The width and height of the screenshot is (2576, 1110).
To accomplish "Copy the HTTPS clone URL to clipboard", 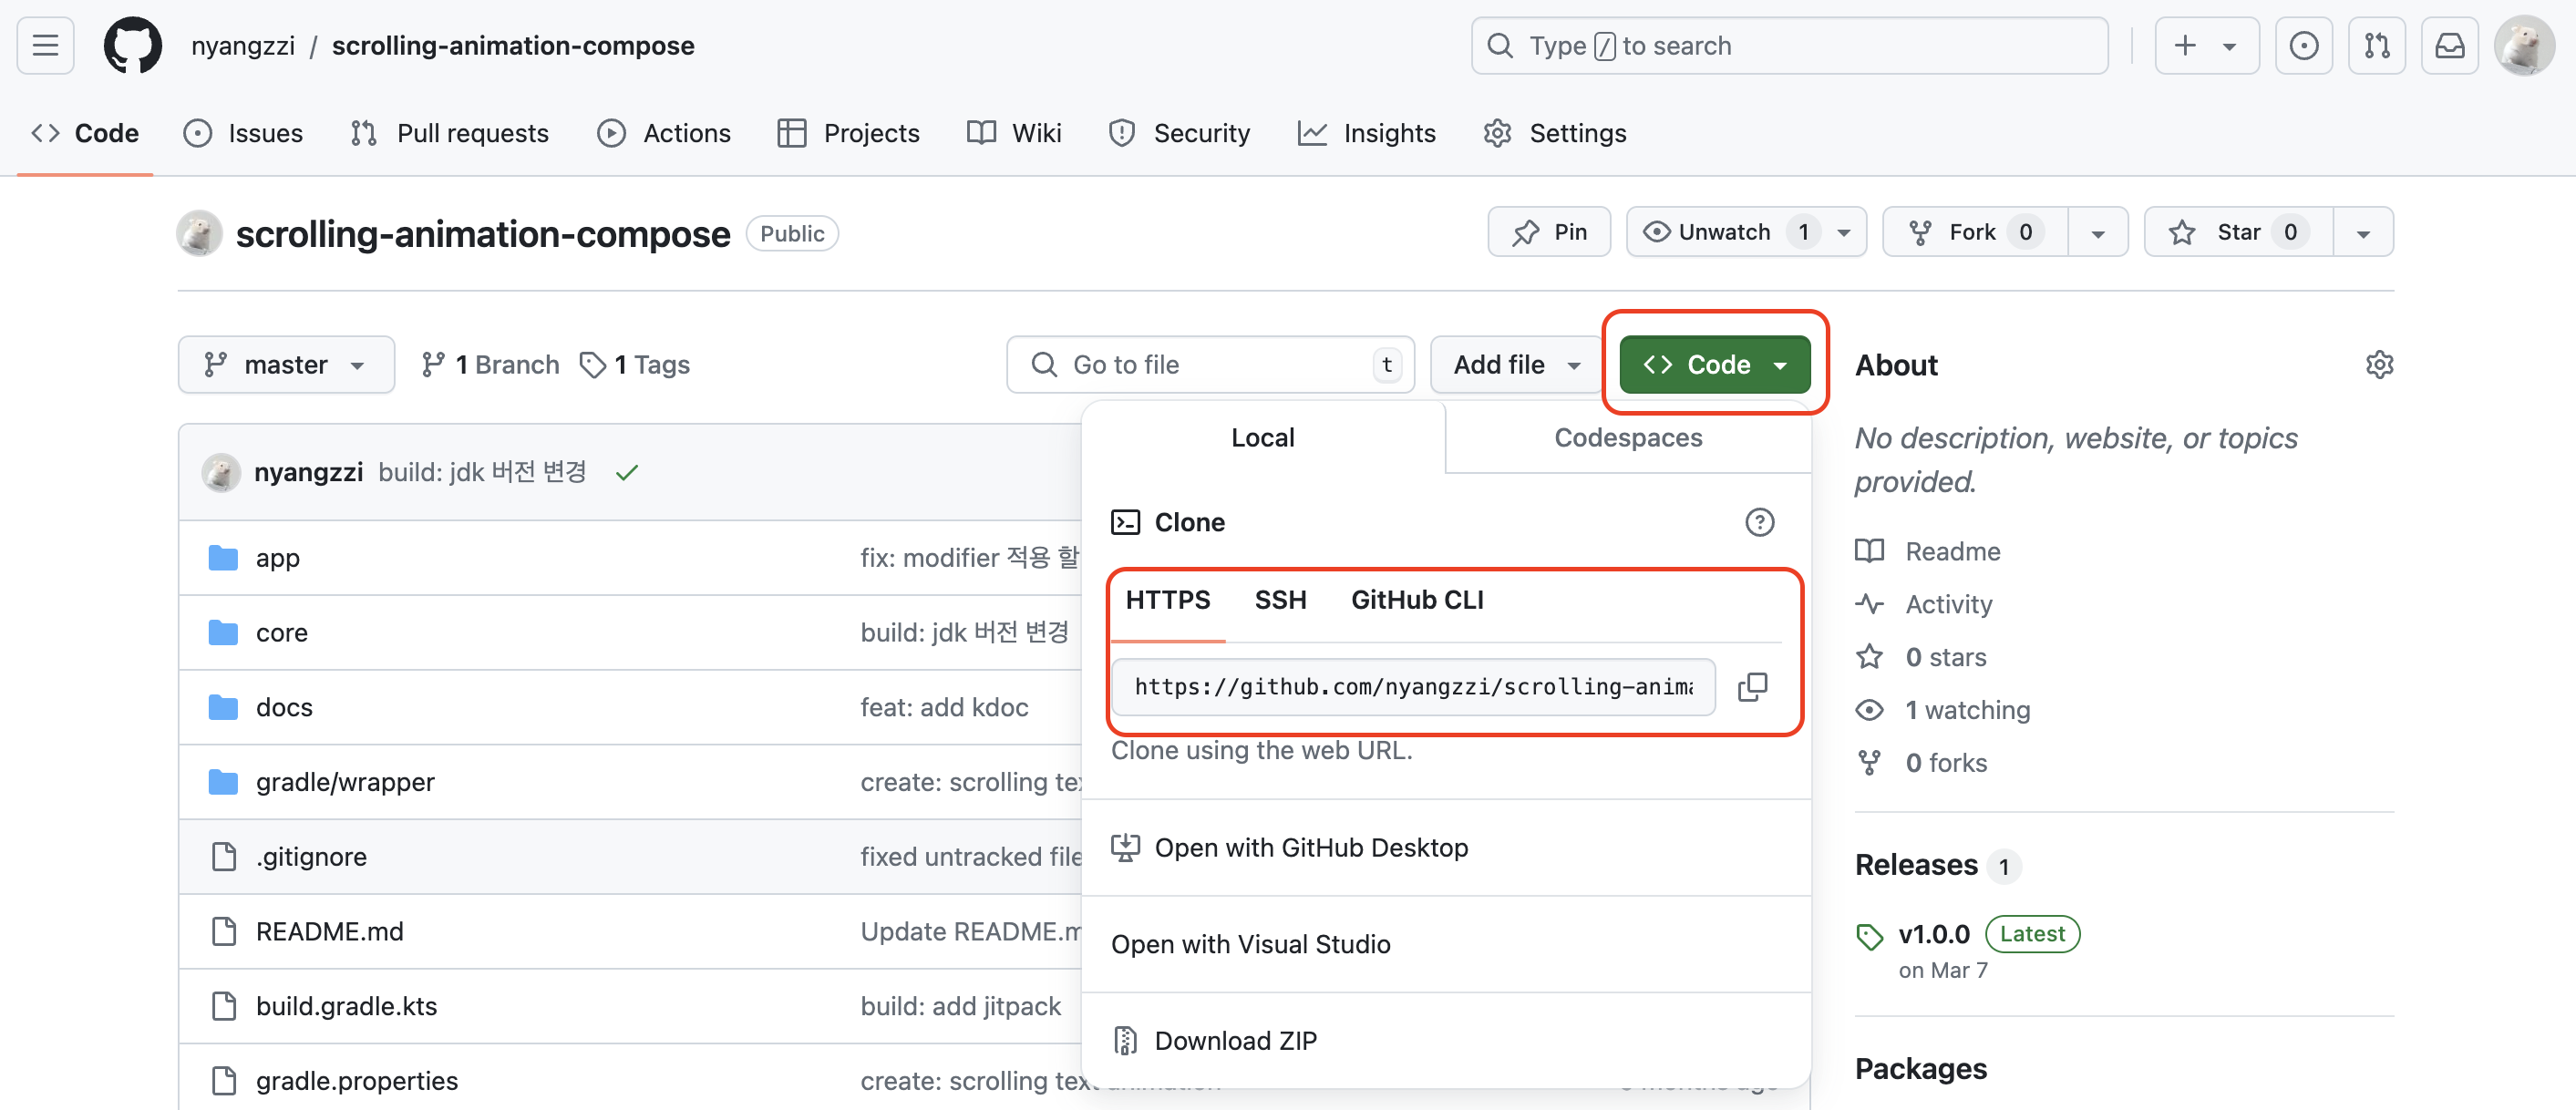I will tap(1752, 686).
